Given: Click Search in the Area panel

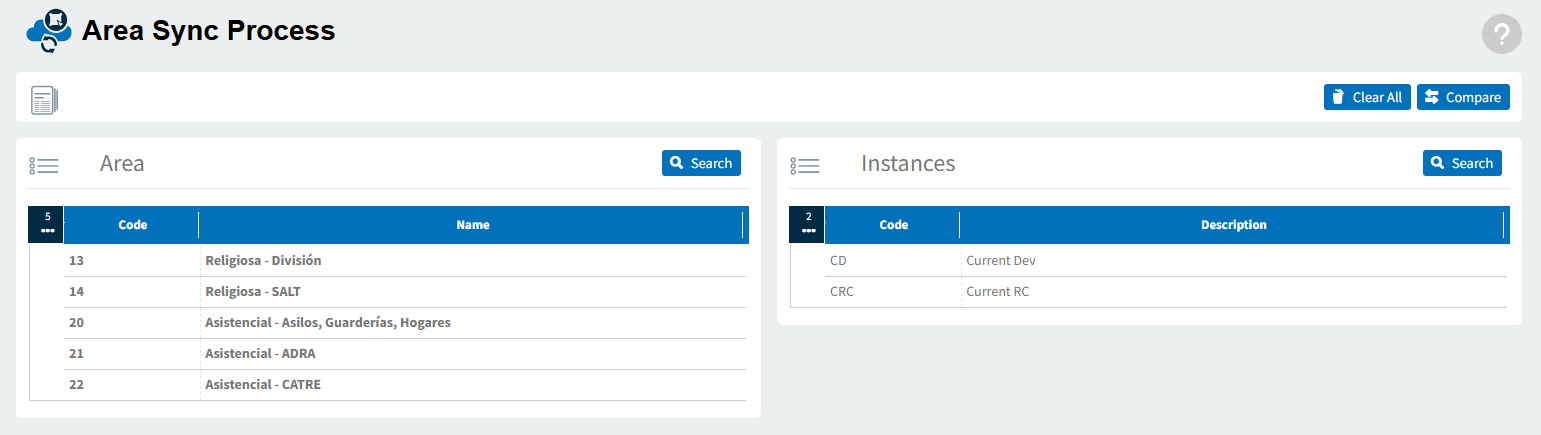Looking at the screenshot, I should tap(701, 163).
